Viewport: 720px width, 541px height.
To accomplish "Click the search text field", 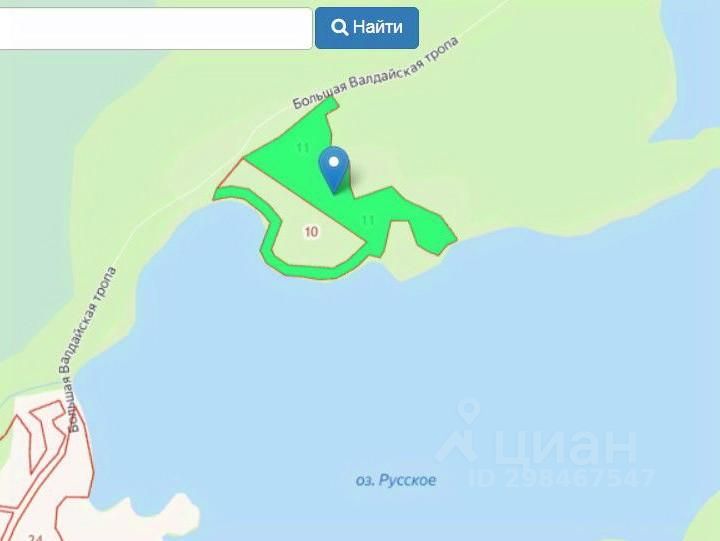I will (156, 28).
